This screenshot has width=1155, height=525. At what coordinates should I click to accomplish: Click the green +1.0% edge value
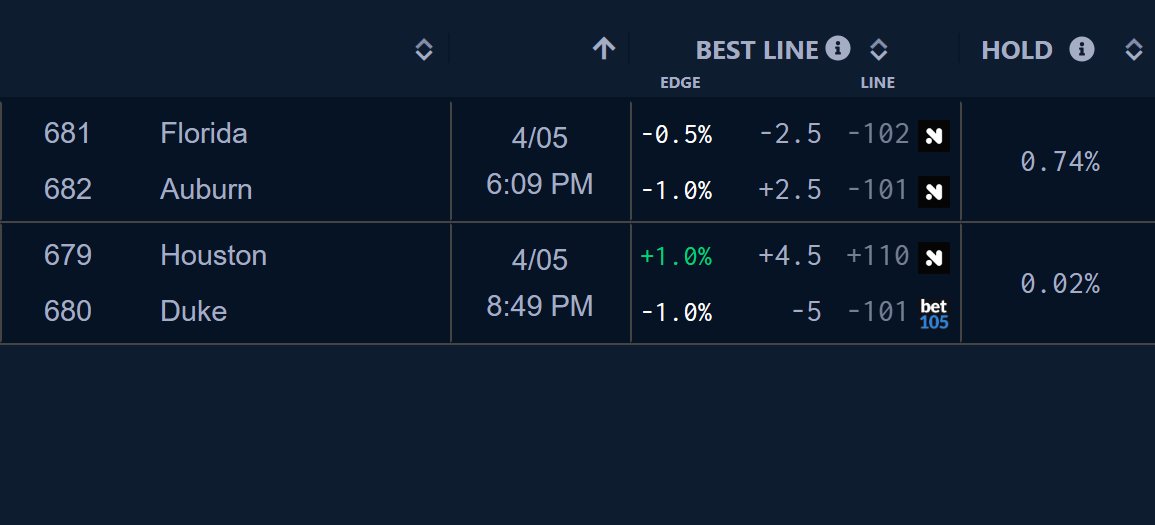click(x=676, y=257)
